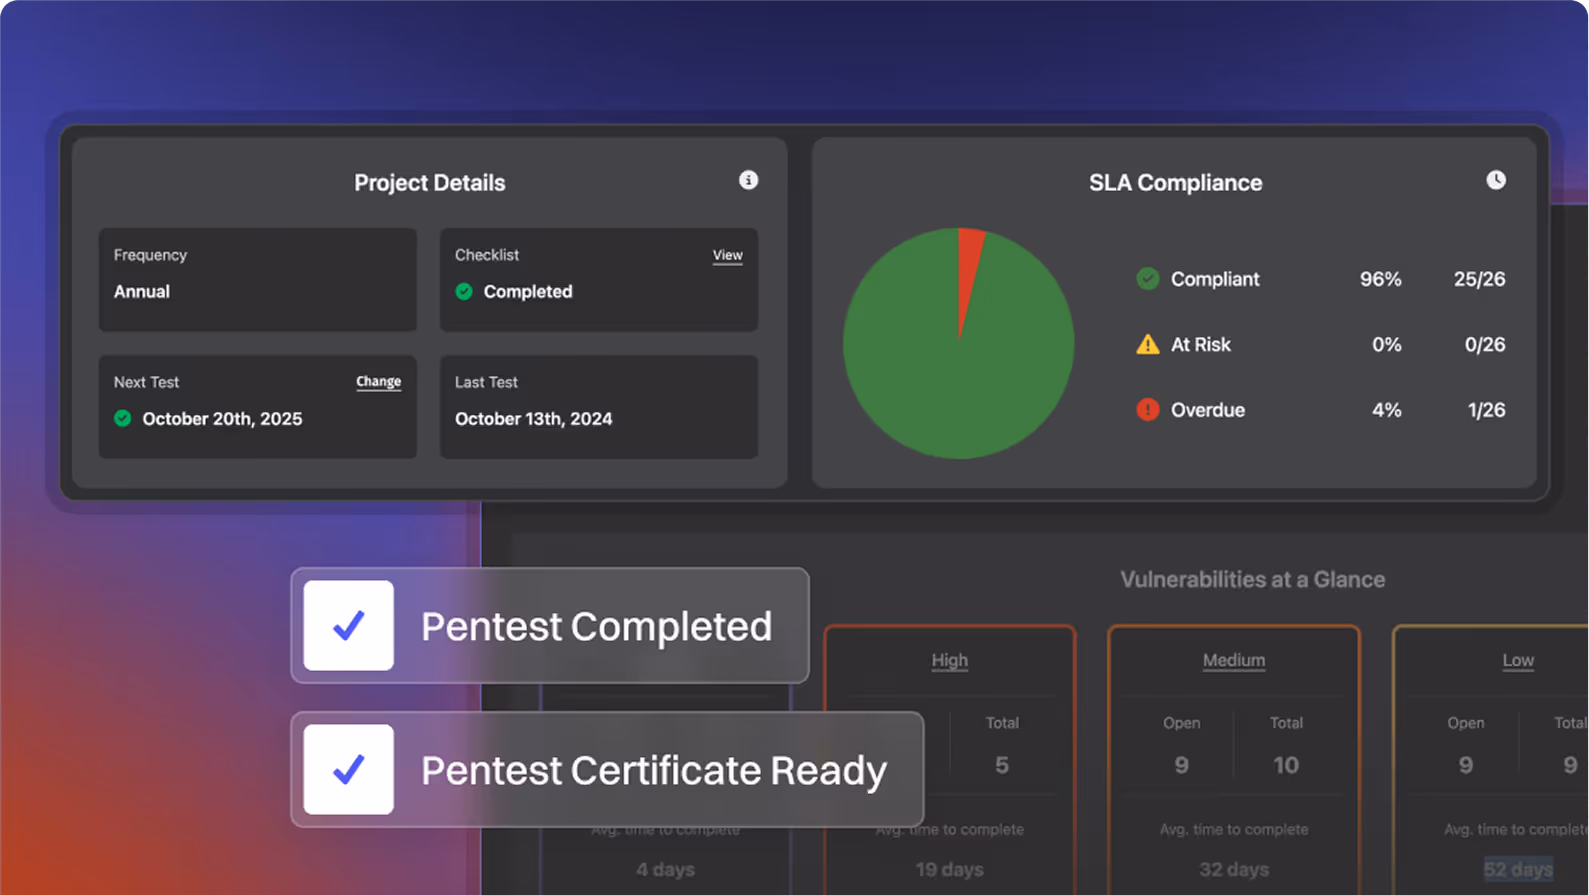
Task: Open the Checklist View link
Action: click(x=727, y=255)
